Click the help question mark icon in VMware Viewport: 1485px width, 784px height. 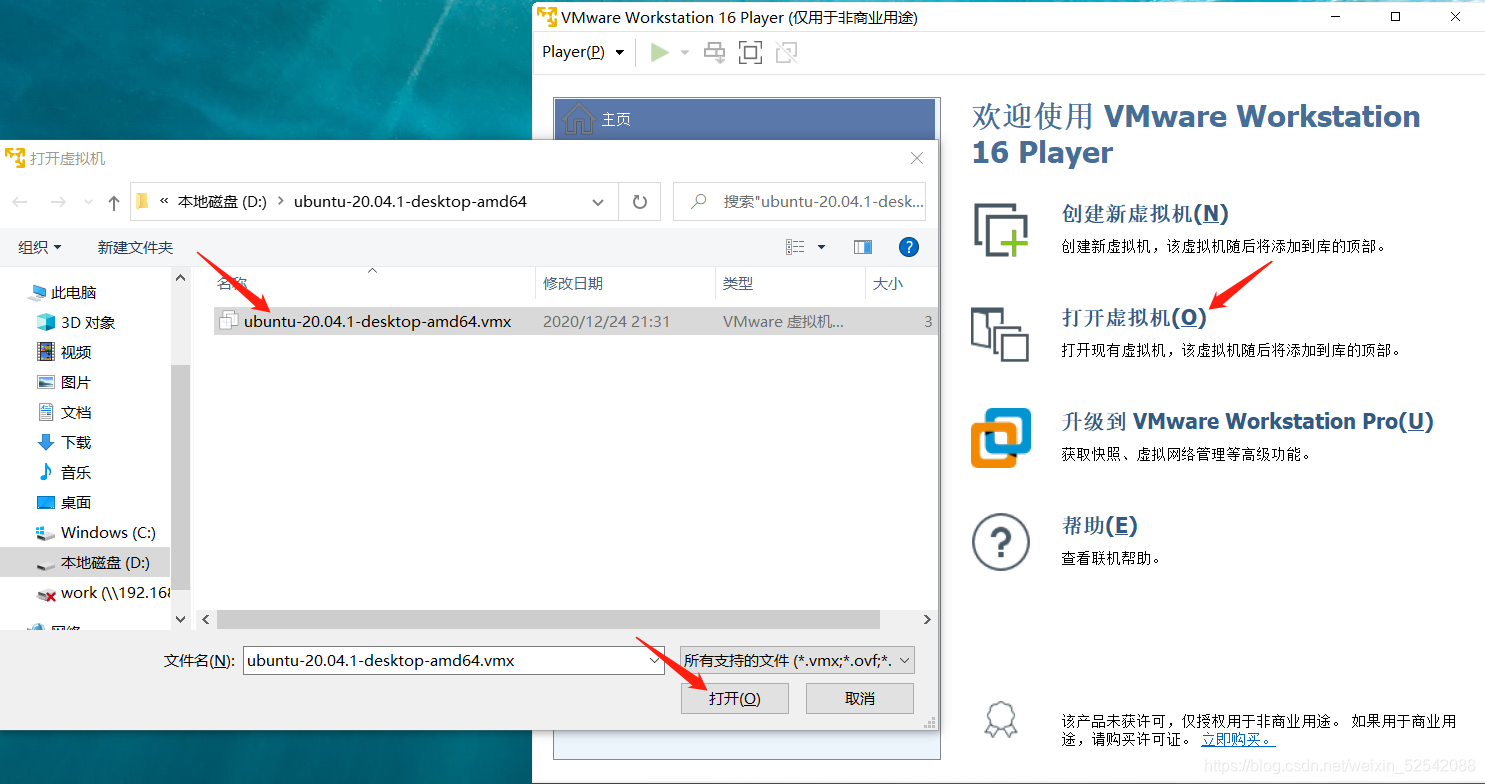1001,542
